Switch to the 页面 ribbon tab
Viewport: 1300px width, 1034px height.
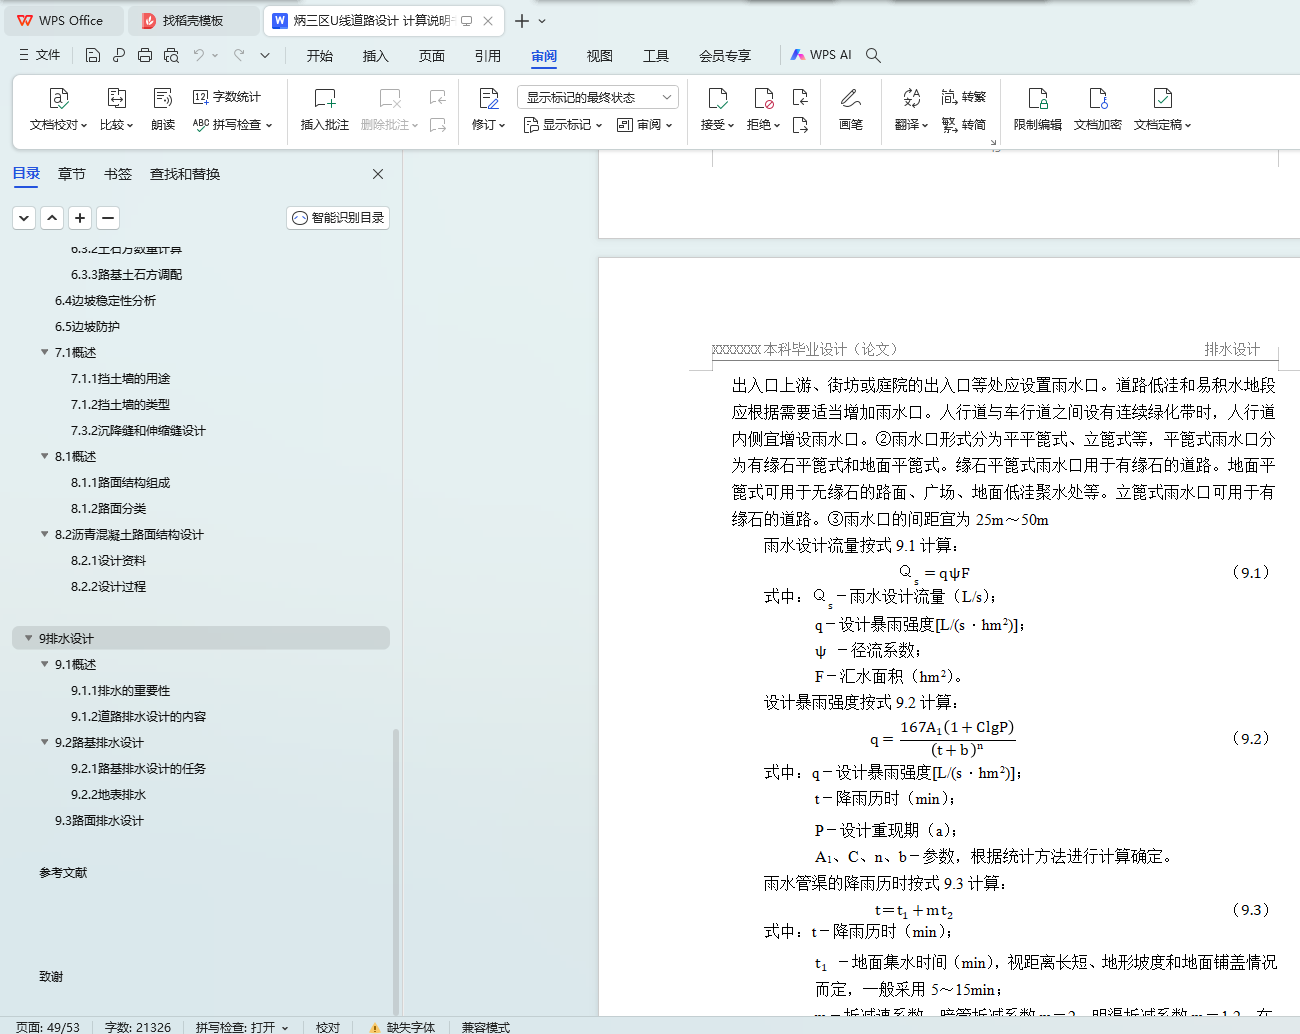pyautogui.click(x=432, y=56)
